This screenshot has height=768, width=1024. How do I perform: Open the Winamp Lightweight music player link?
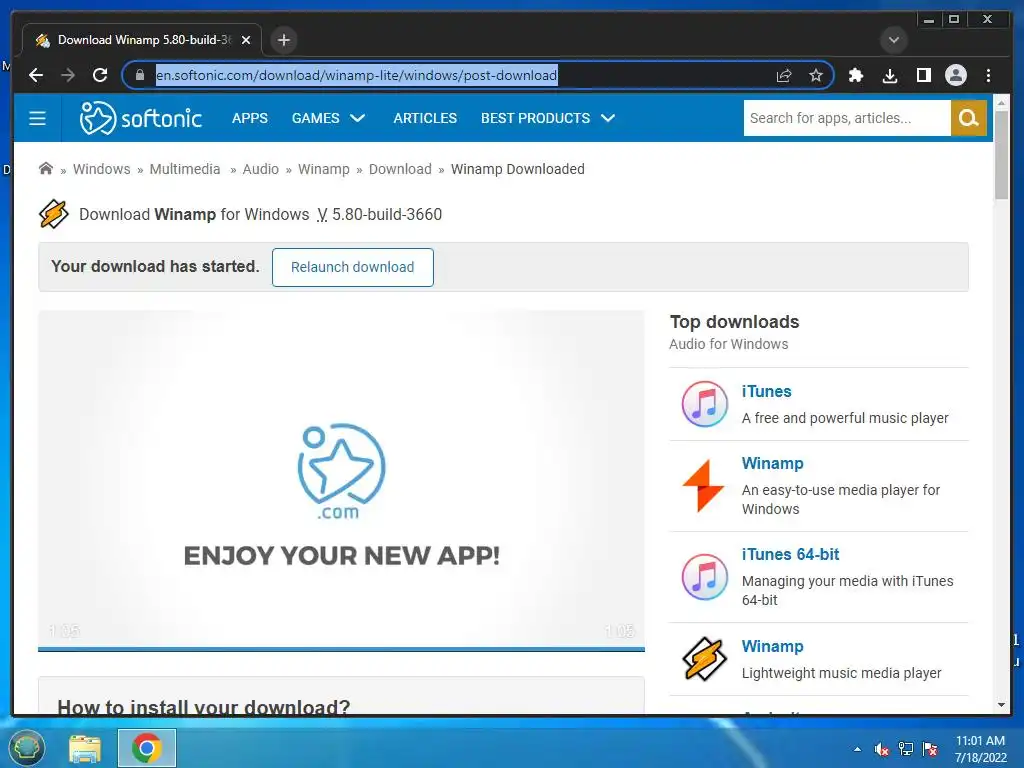tap(773, 646)
